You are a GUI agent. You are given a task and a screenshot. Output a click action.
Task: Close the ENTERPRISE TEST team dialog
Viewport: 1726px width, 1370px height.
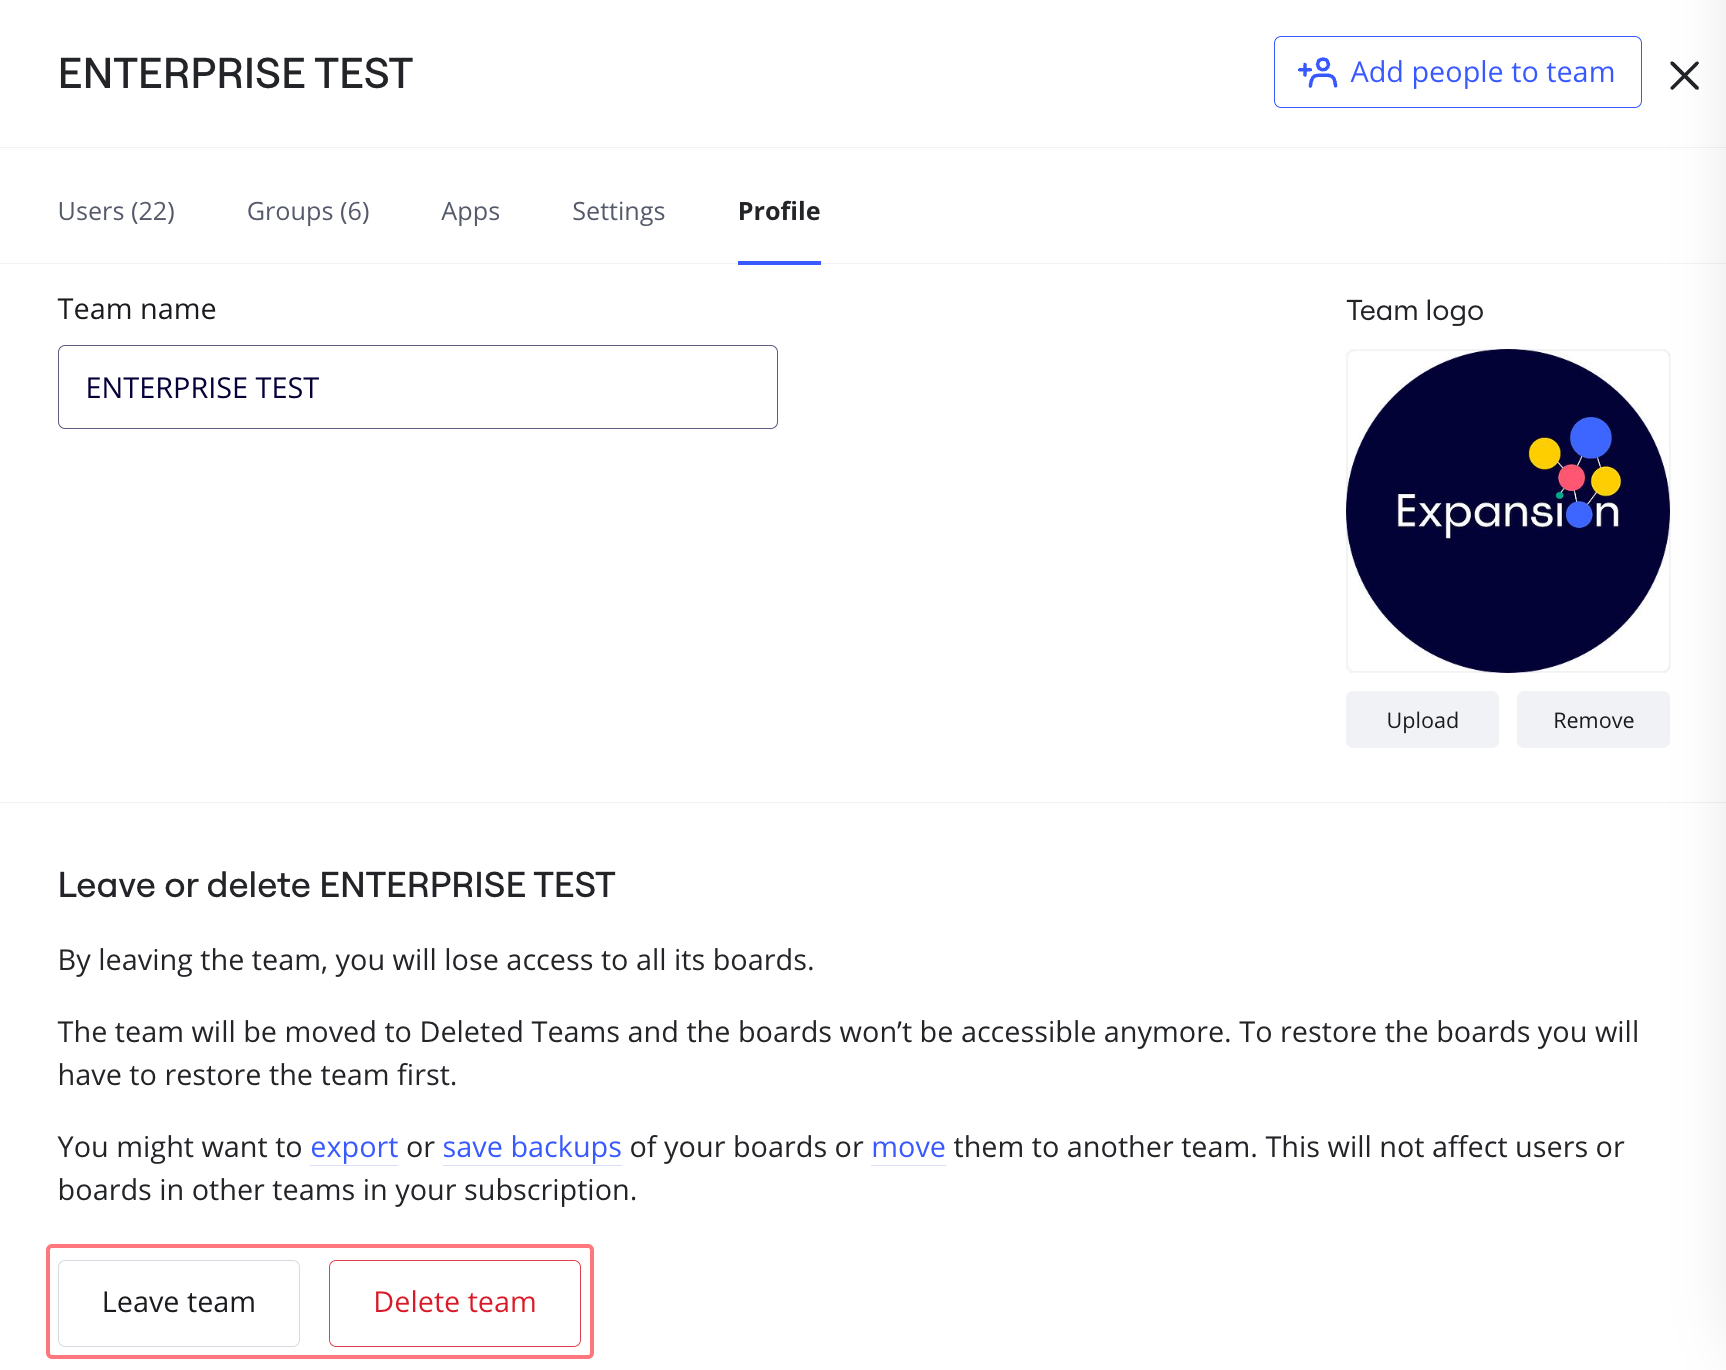[1684, 75]
